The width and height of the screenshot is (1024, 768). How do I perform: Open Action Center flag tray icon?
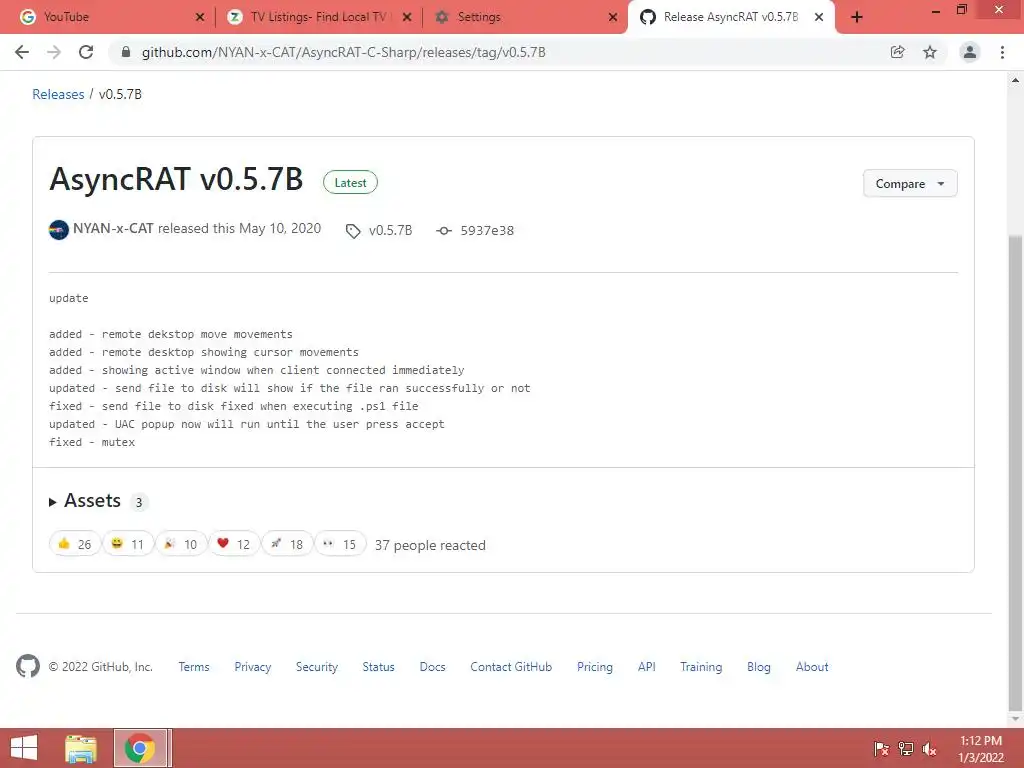[x=881, y=748]
